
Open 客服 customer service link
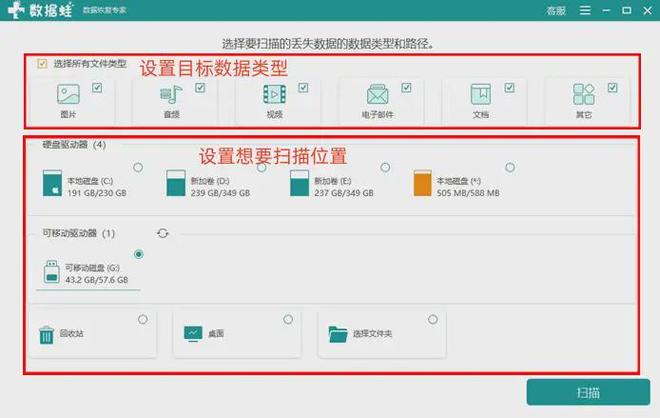click(x=556, y=11)
